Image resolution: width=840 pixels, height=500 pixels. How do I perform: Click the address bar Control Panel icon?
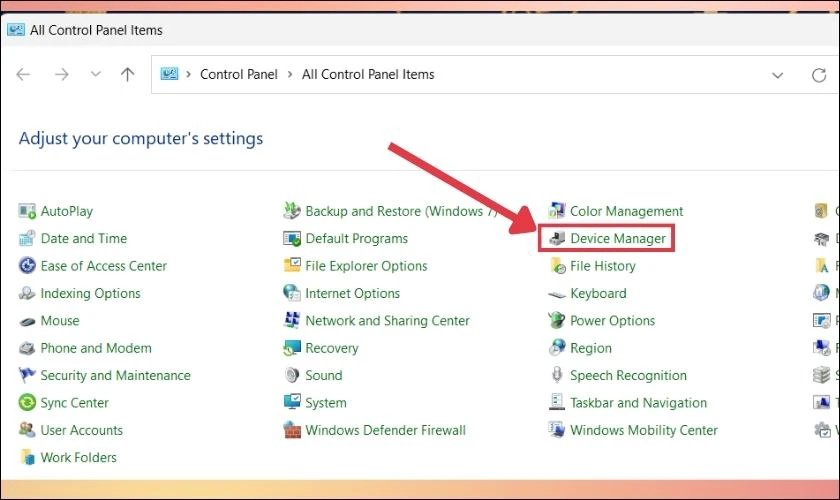tap(169, 74)
